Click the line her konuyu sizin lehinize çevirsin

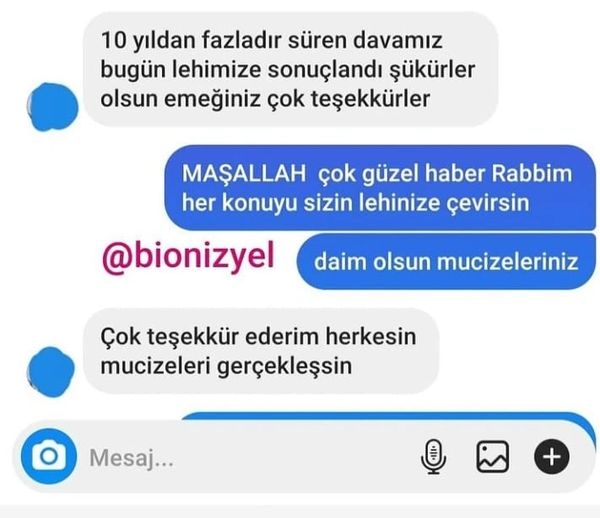click(355, 202)
